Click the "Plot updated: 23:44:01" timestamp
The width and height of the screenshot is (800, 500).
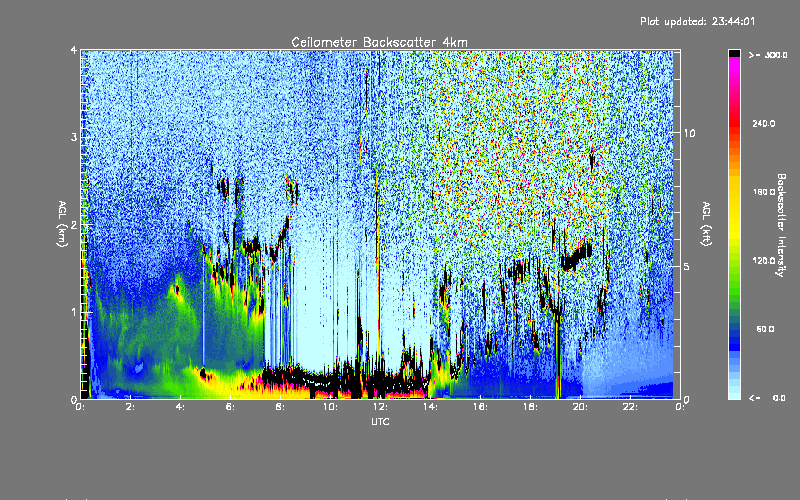697,21
